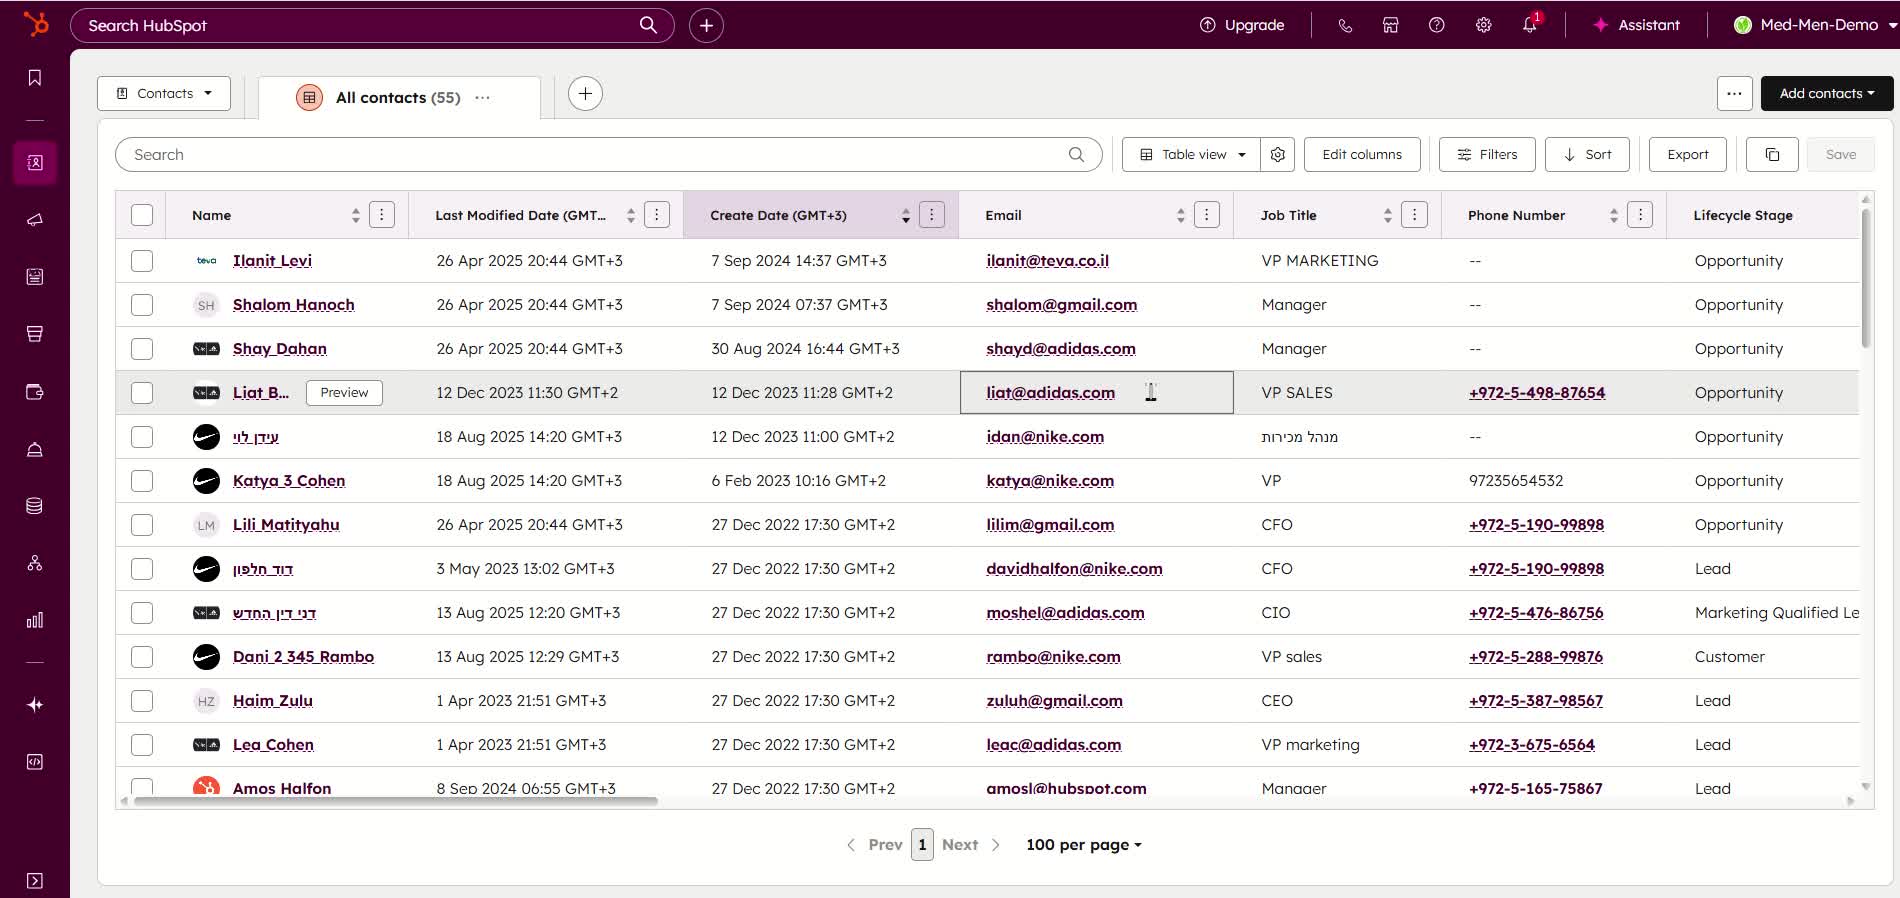Click table view settings gear icon

1277,155
